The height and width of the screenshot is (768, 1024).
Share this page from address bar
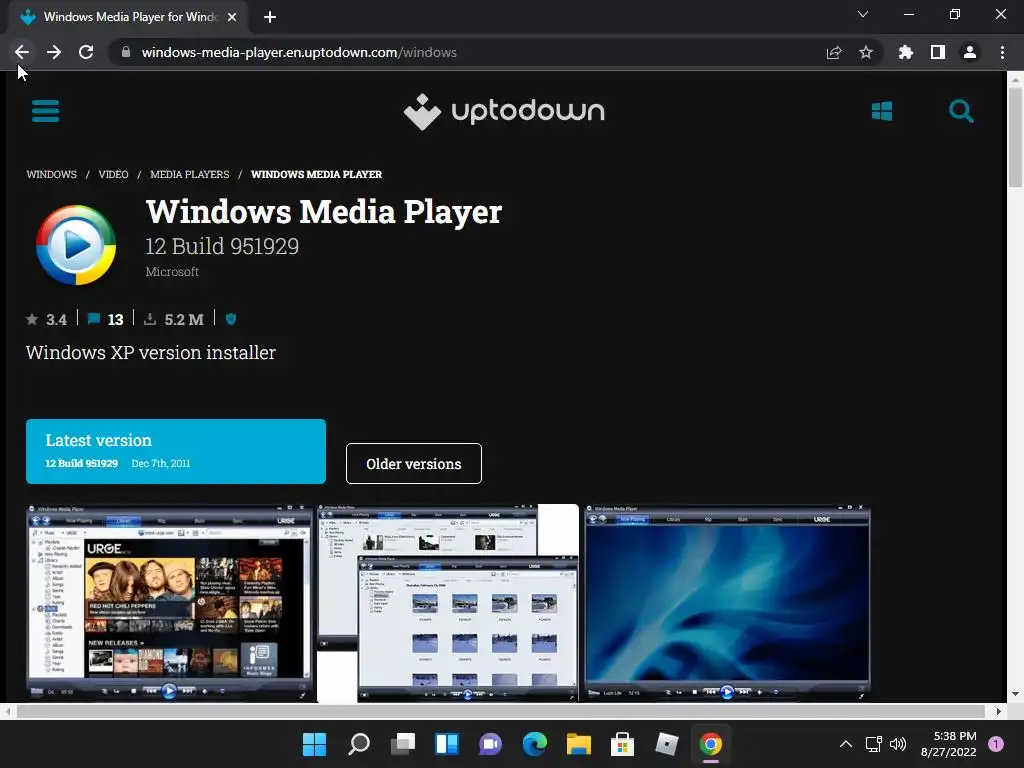pyautogui.click(x=834, y=52)
